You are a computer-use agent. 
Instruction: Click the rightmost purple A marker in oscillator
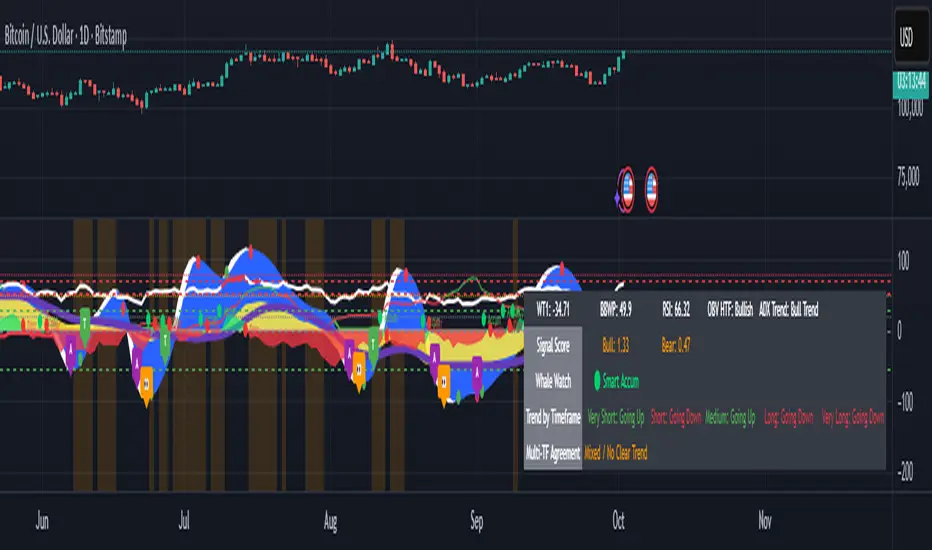coord(478,367)
